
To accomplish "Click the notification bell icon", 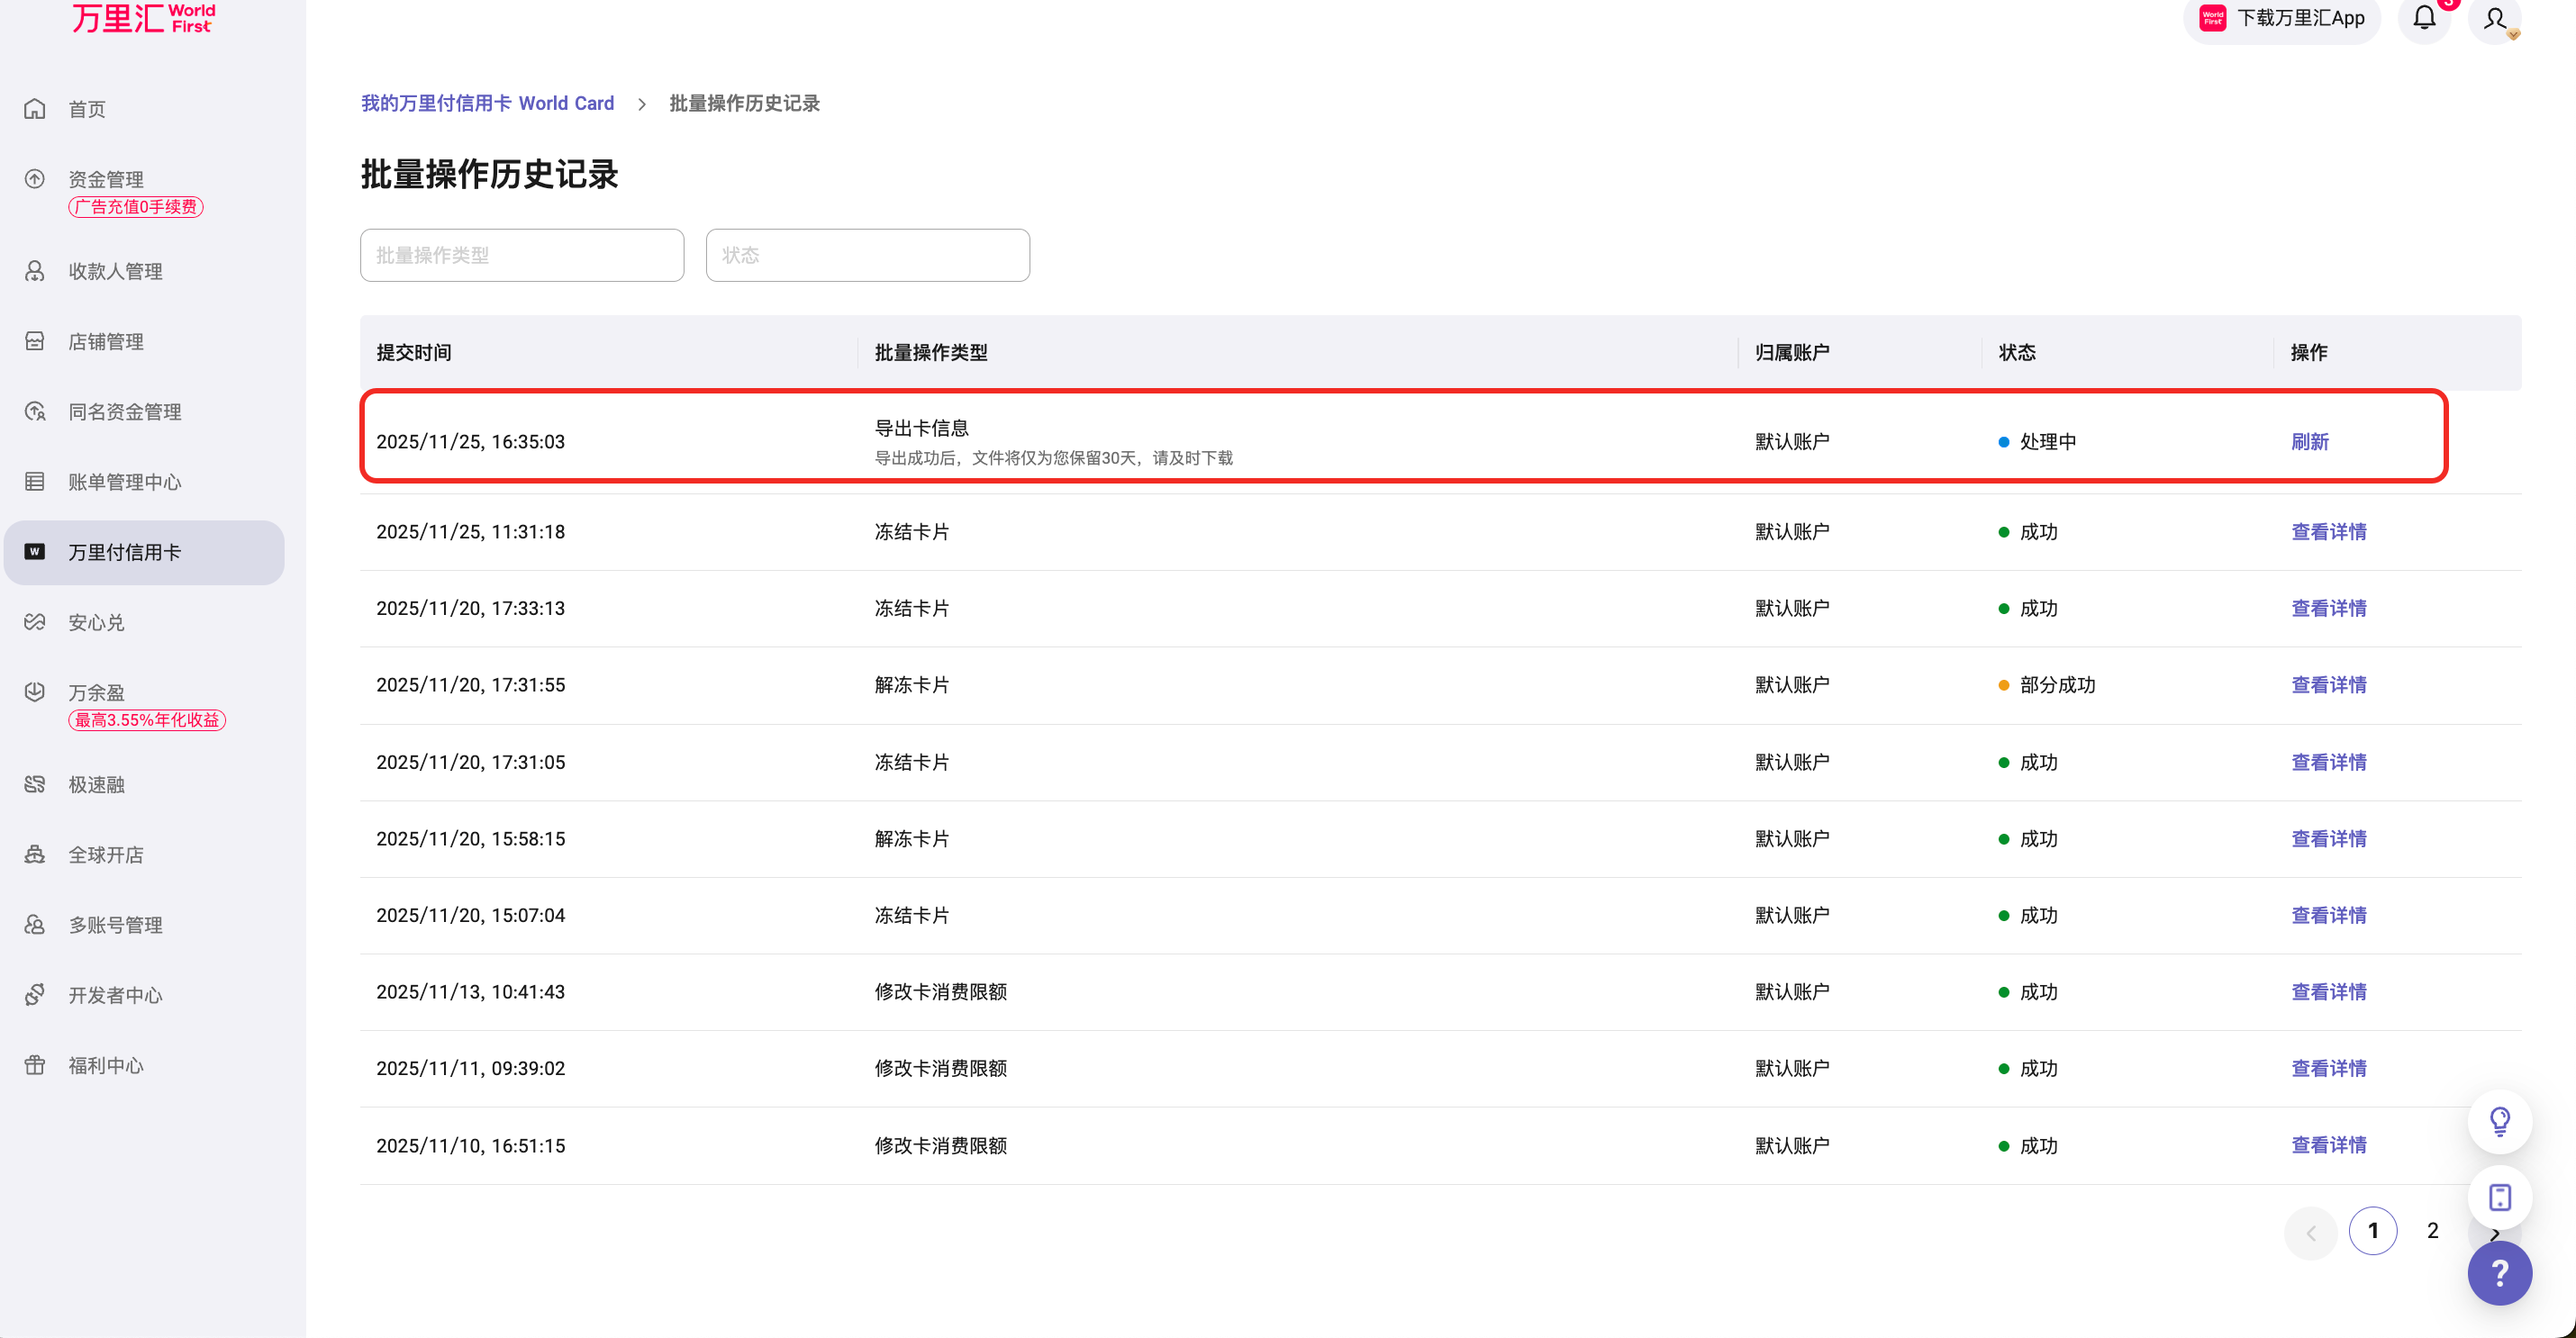I will point(2424,18).
